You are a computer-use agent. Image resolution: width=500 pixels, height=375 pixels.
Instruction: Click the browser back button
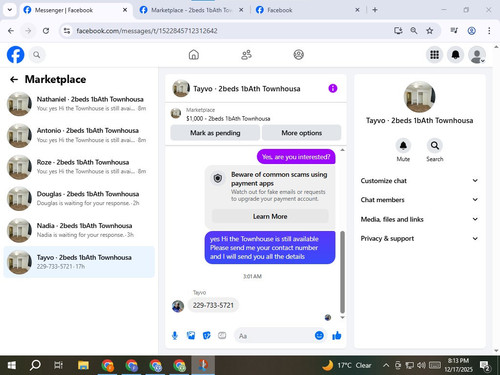[x=11, y=31]
